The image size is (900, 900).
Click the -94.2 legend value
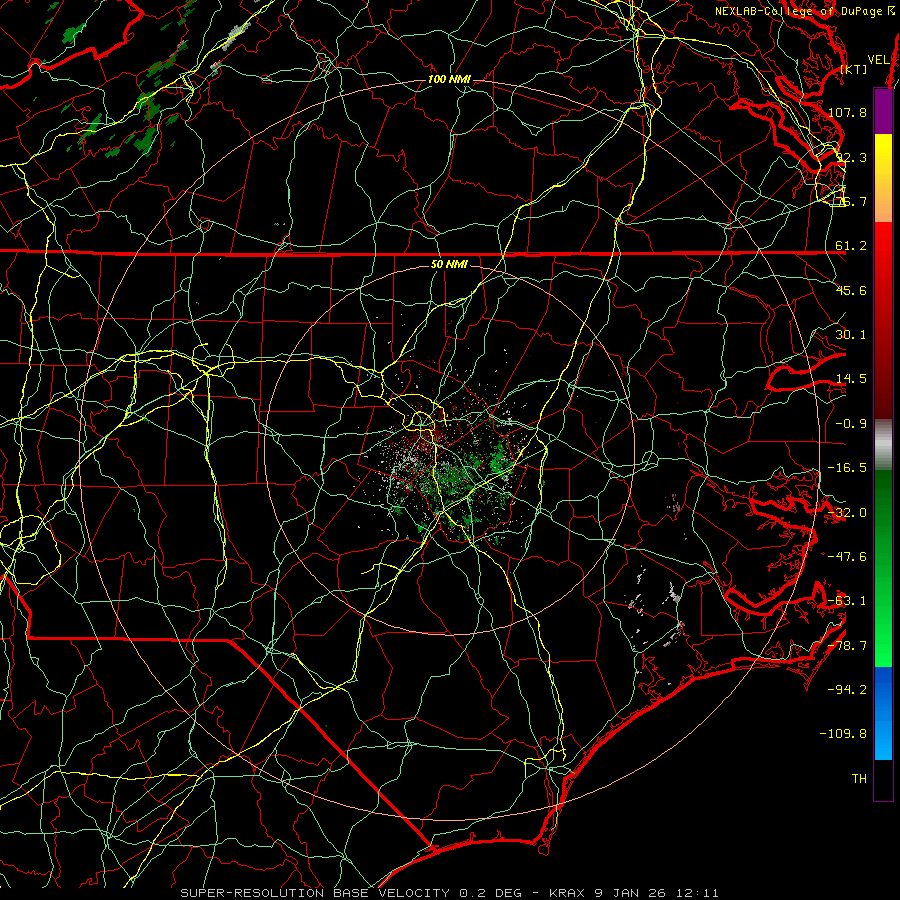(x=847, y=689)
